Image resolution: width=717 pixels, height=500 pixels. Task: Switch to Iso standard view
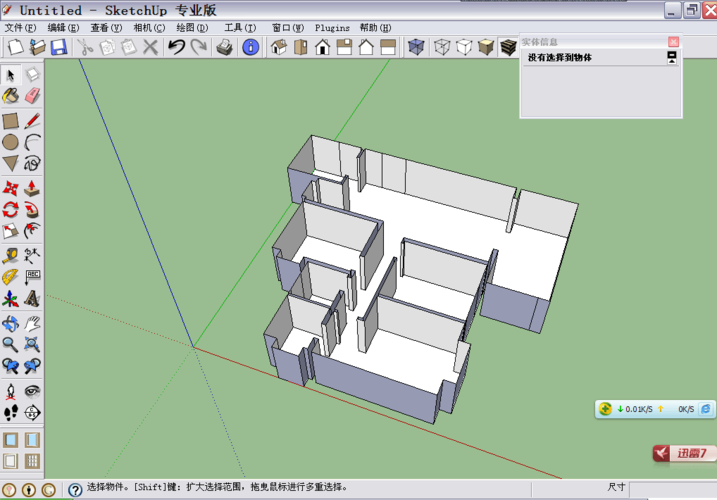click(278, 47)
